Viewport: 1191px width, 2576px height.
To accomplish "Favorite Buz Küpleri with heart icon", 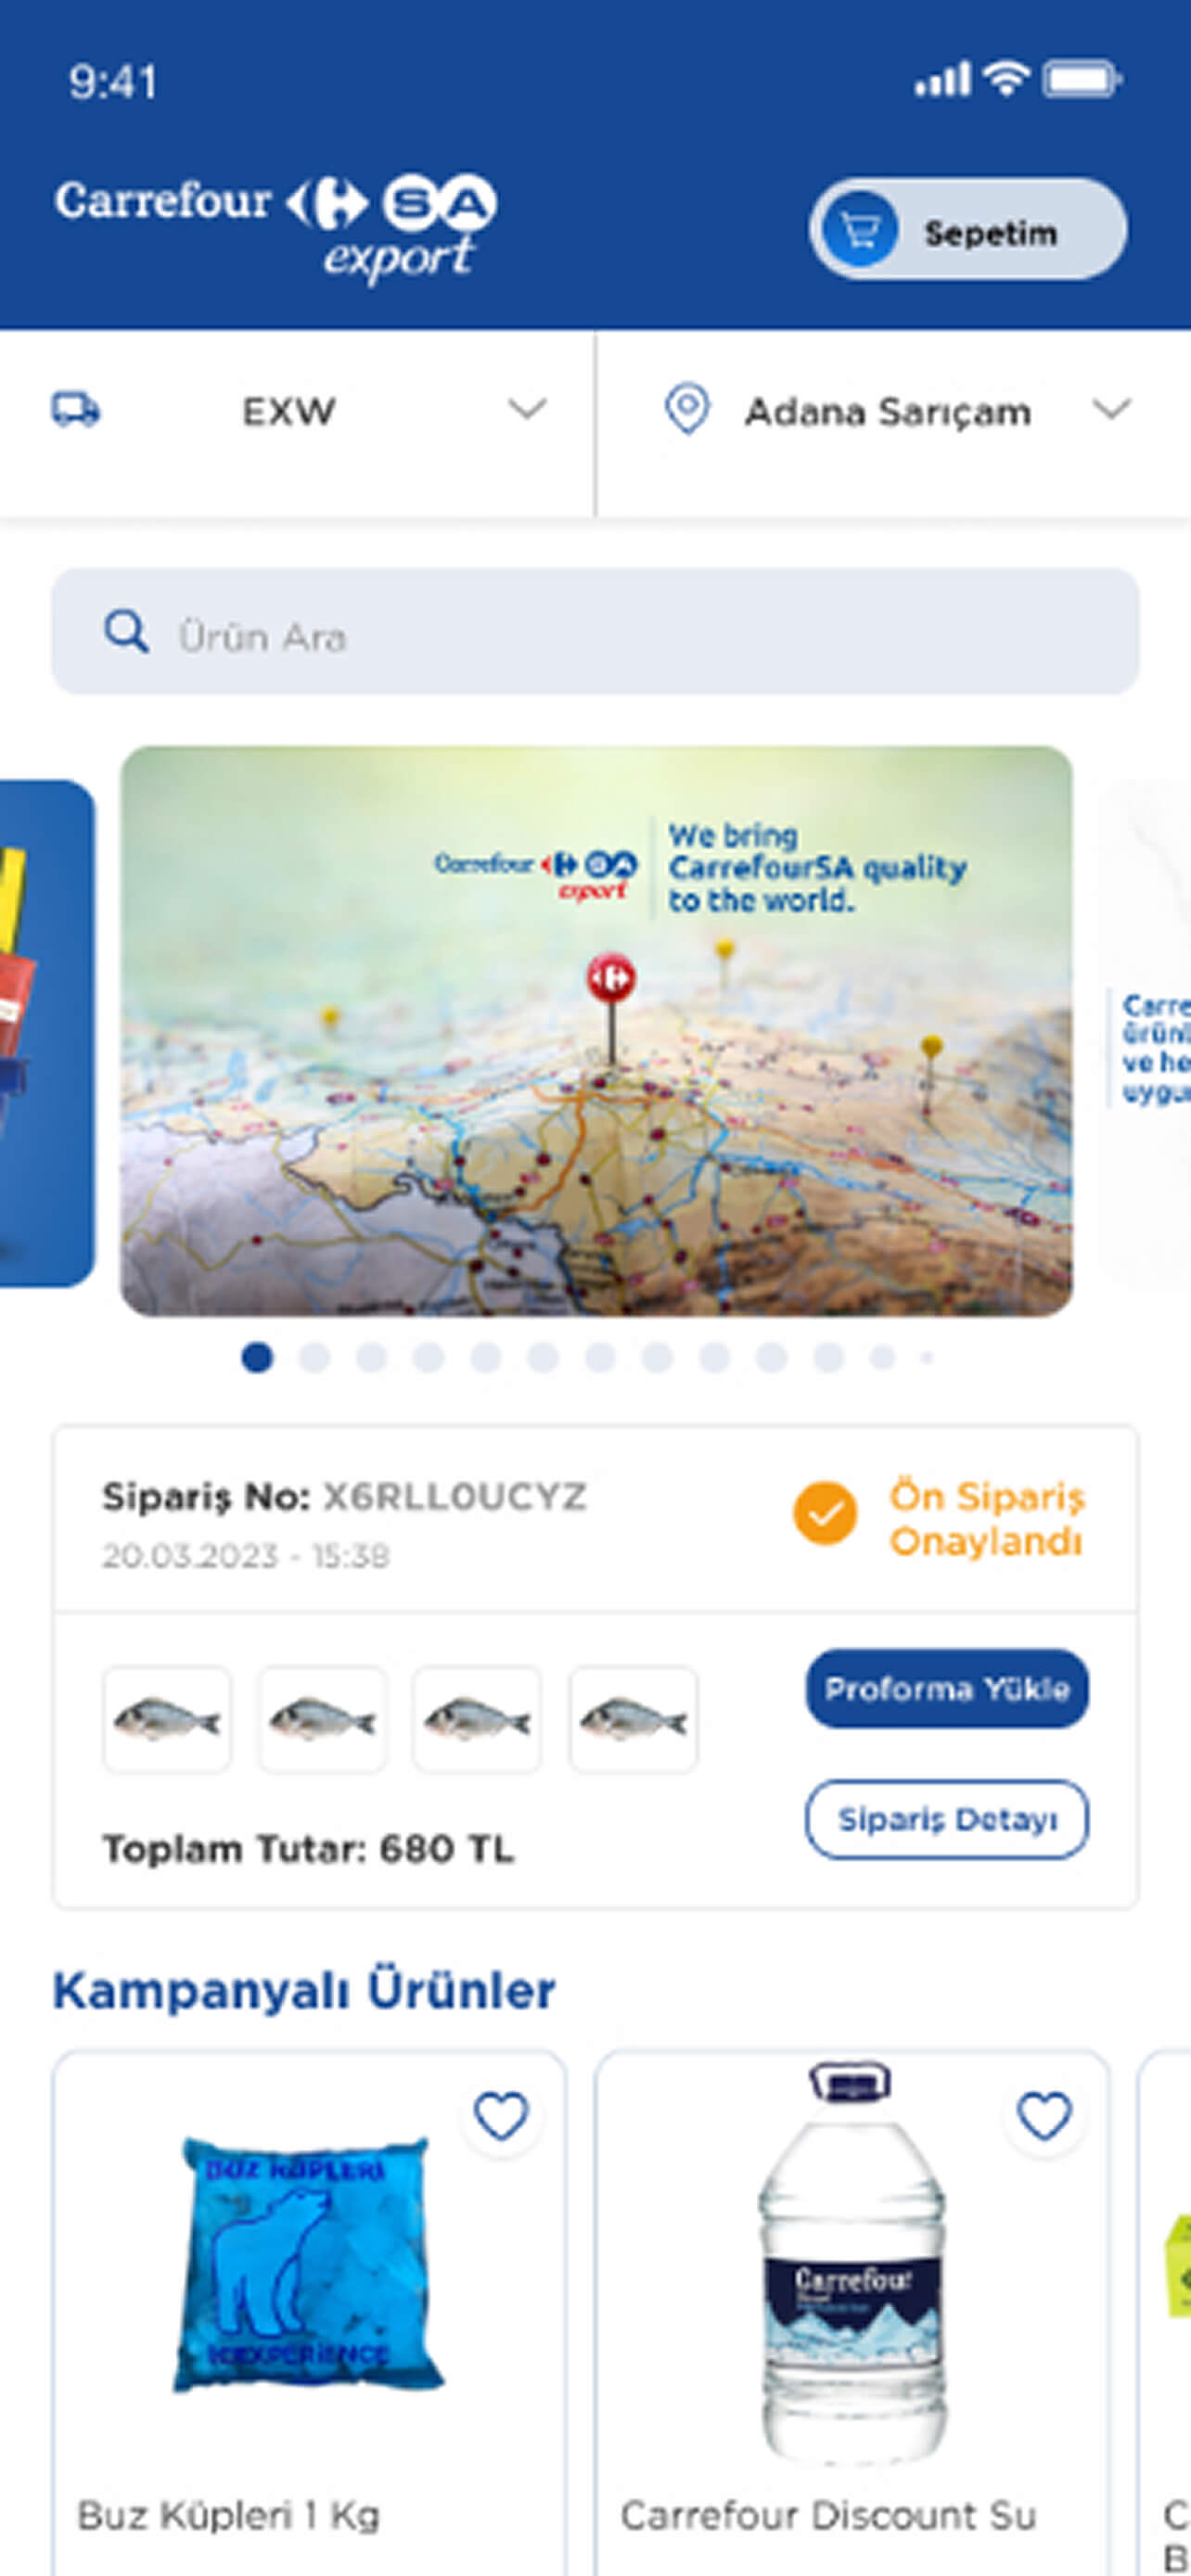I will pyautogui.click(x=501, y=2115).
